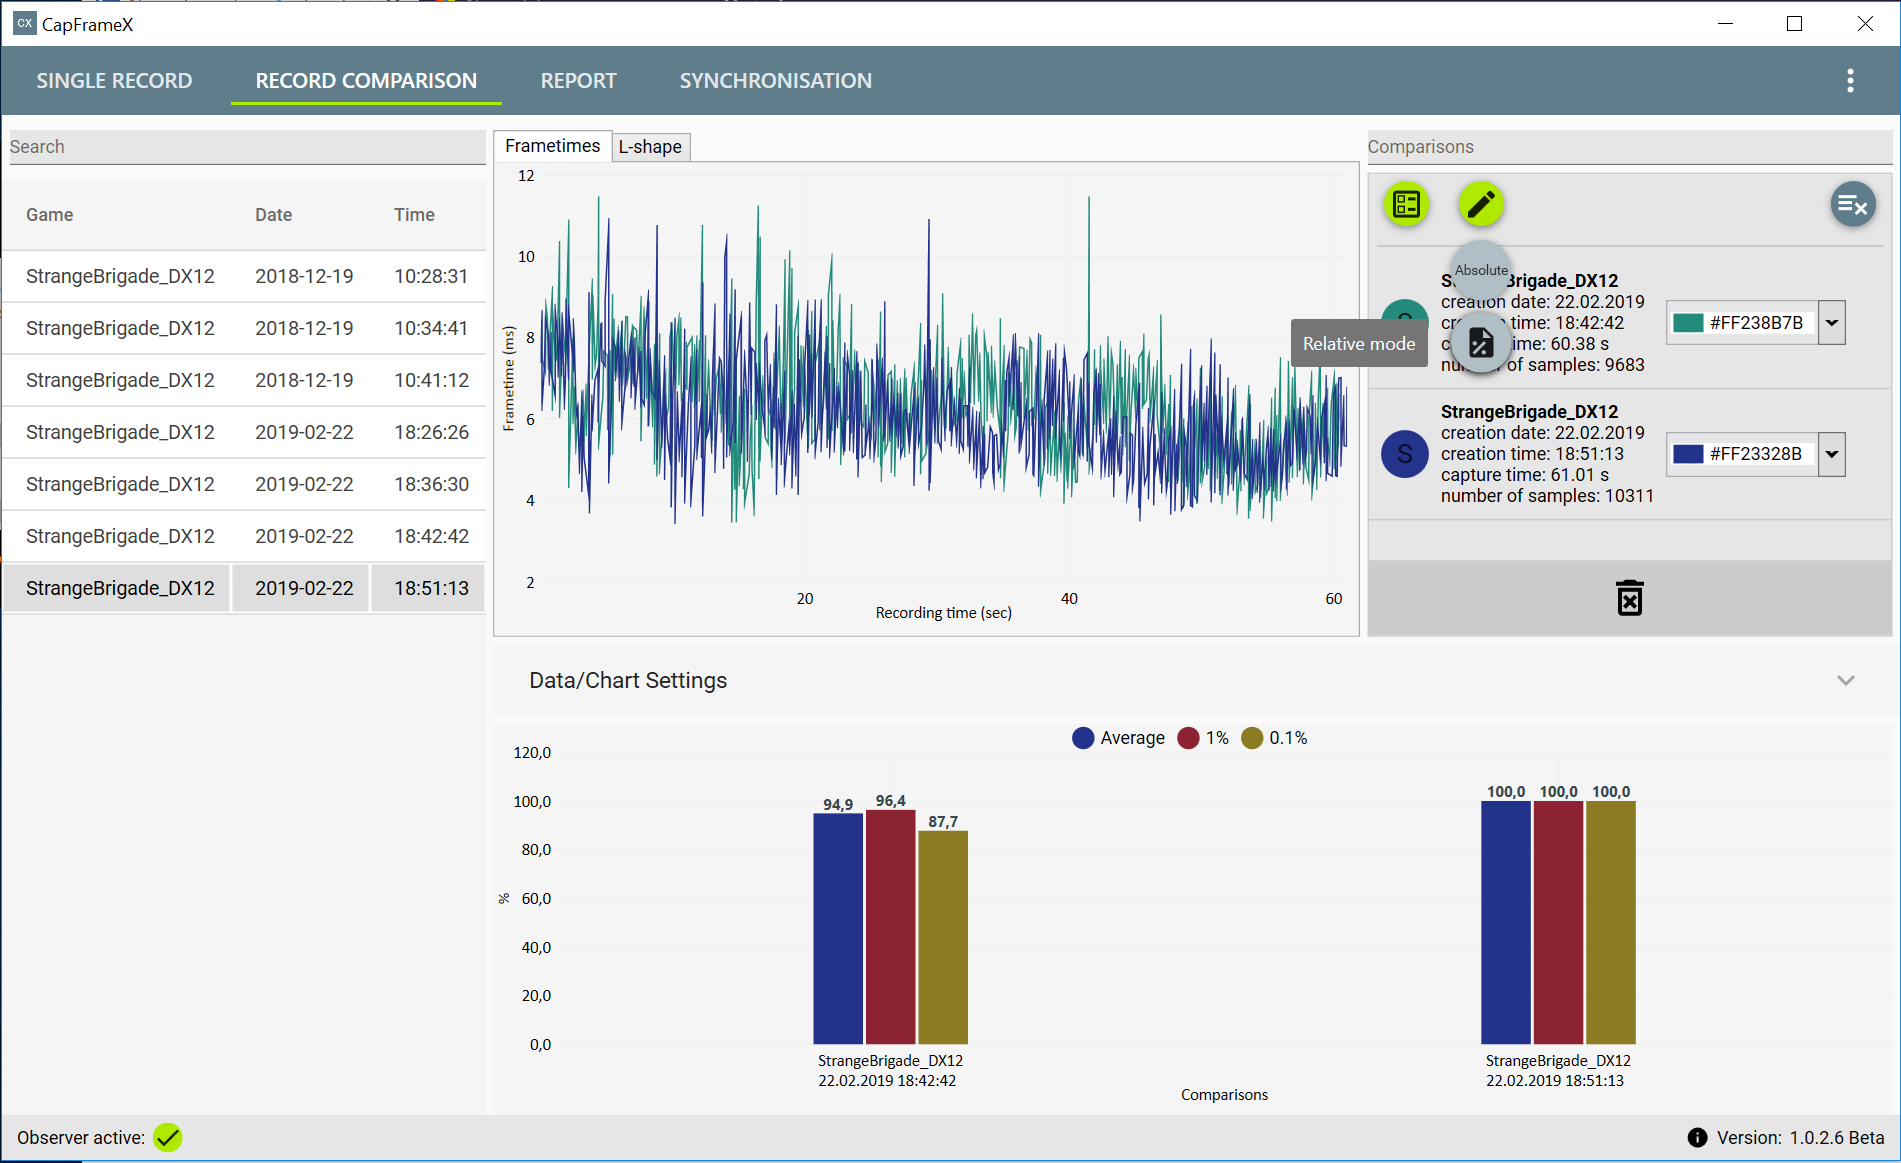Click the CapFrameX app logo in title bar
The height and width of the screenshot is (1163, 1901).
(x=24, y=24)
